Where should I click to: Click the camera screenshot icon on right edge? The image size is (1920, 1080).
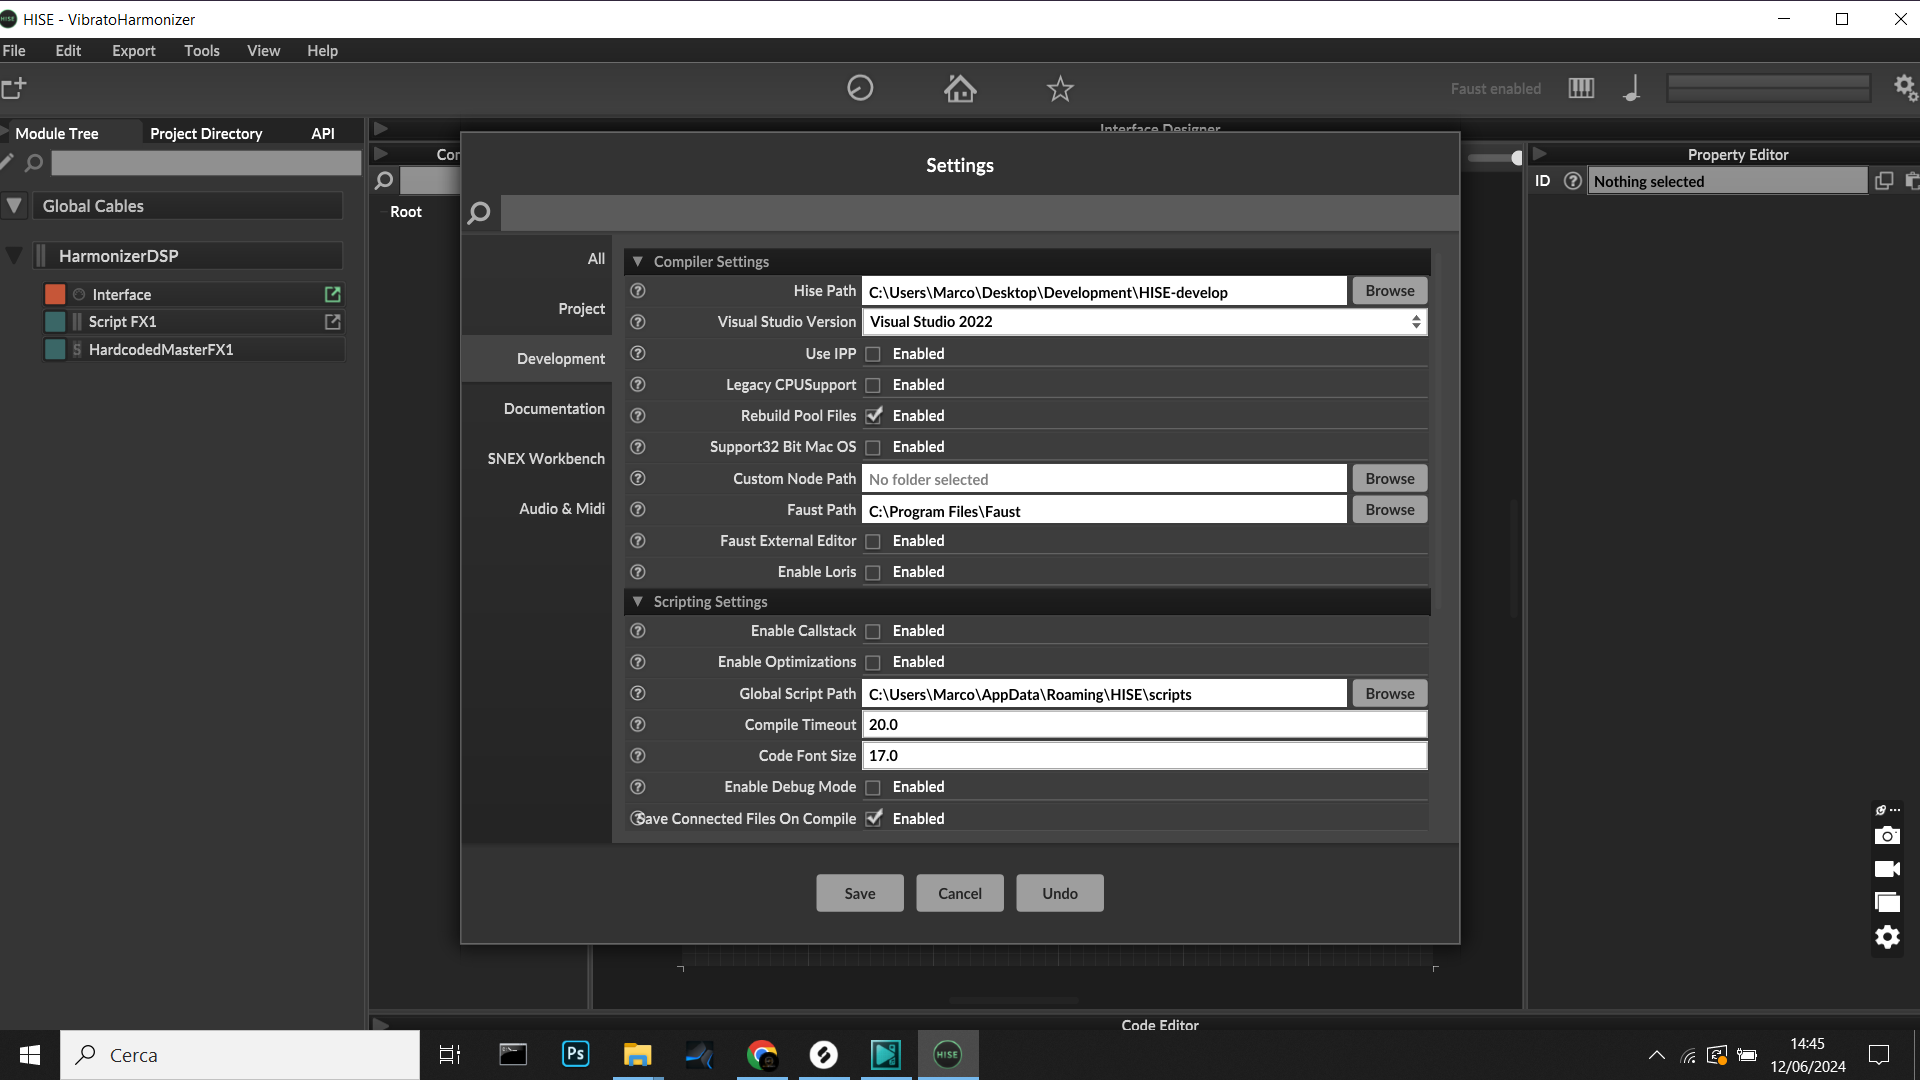point(1887,836)
